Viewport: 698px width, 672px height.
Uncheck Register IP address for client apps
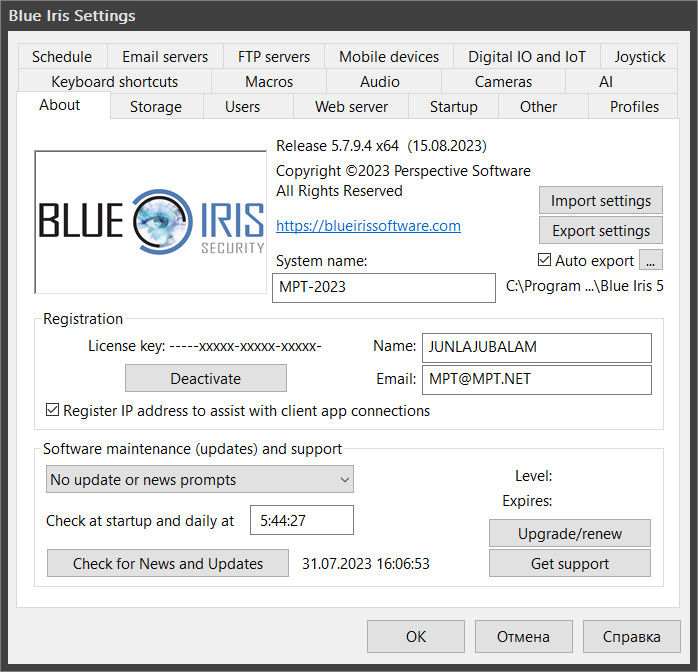[x=52, y=410]
